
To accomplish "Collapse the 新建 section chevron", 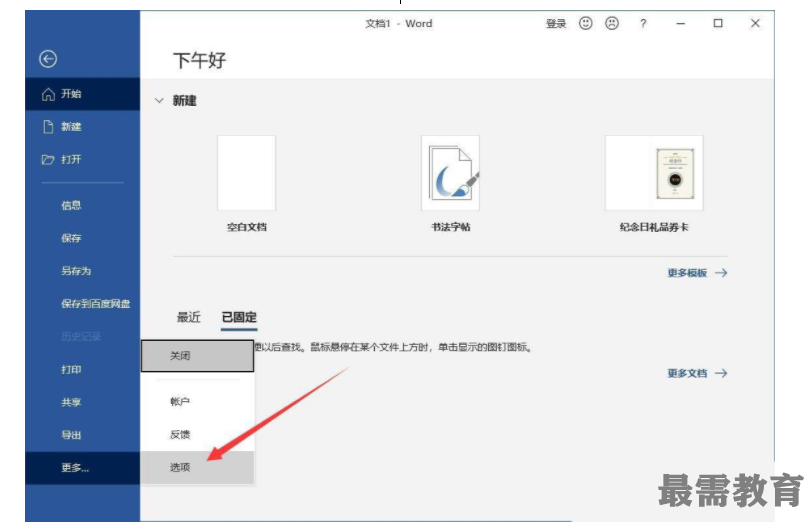I will (x=159, y=100).
